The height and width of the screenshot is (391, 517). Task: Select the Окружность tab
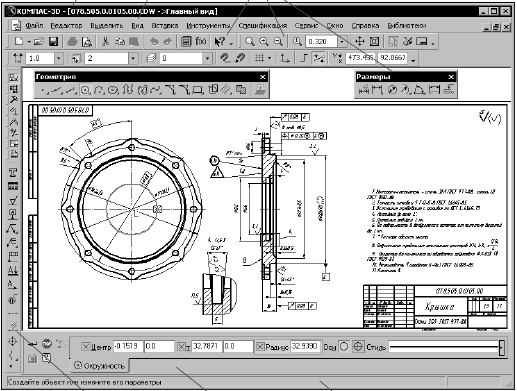[99, 366]
